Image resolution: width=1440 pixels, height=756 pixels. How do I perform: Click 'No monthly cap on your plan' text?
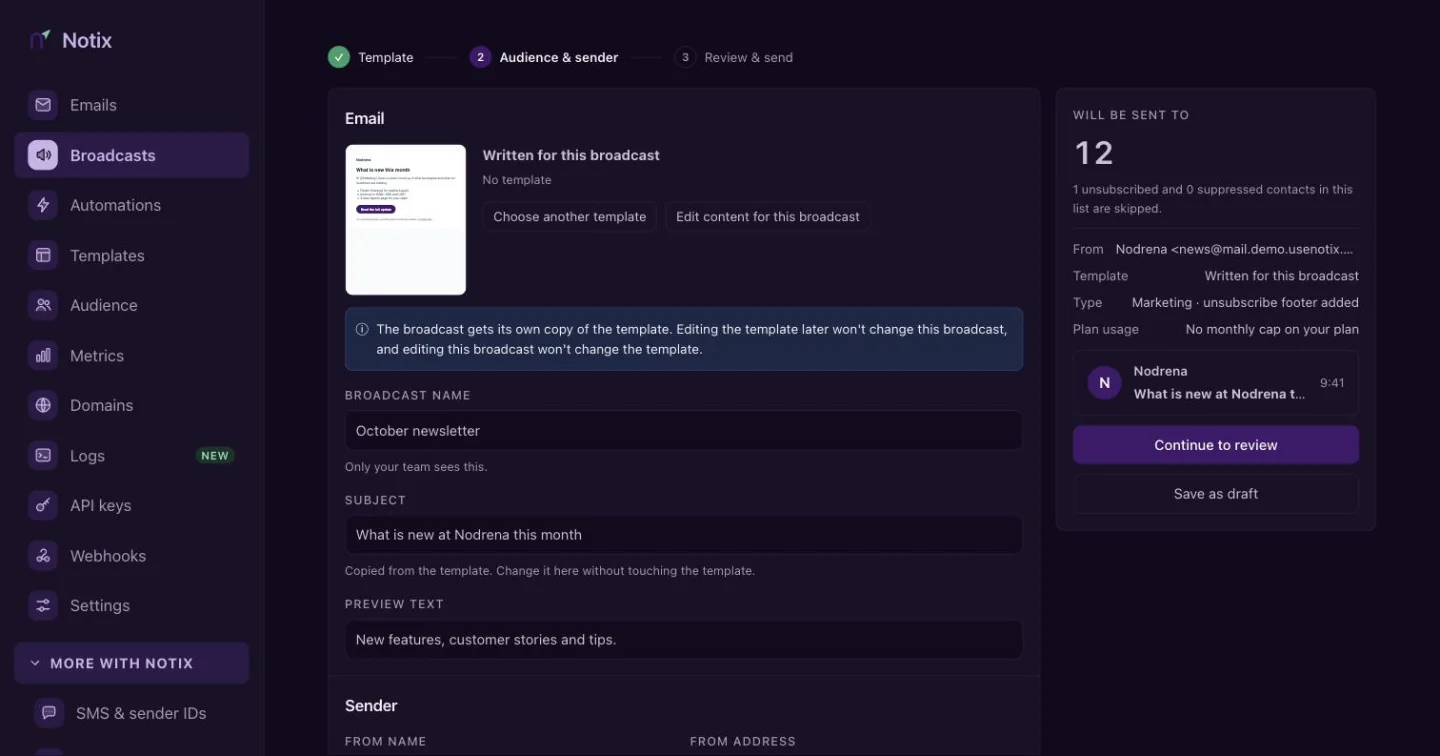(x=1272, y=329)
